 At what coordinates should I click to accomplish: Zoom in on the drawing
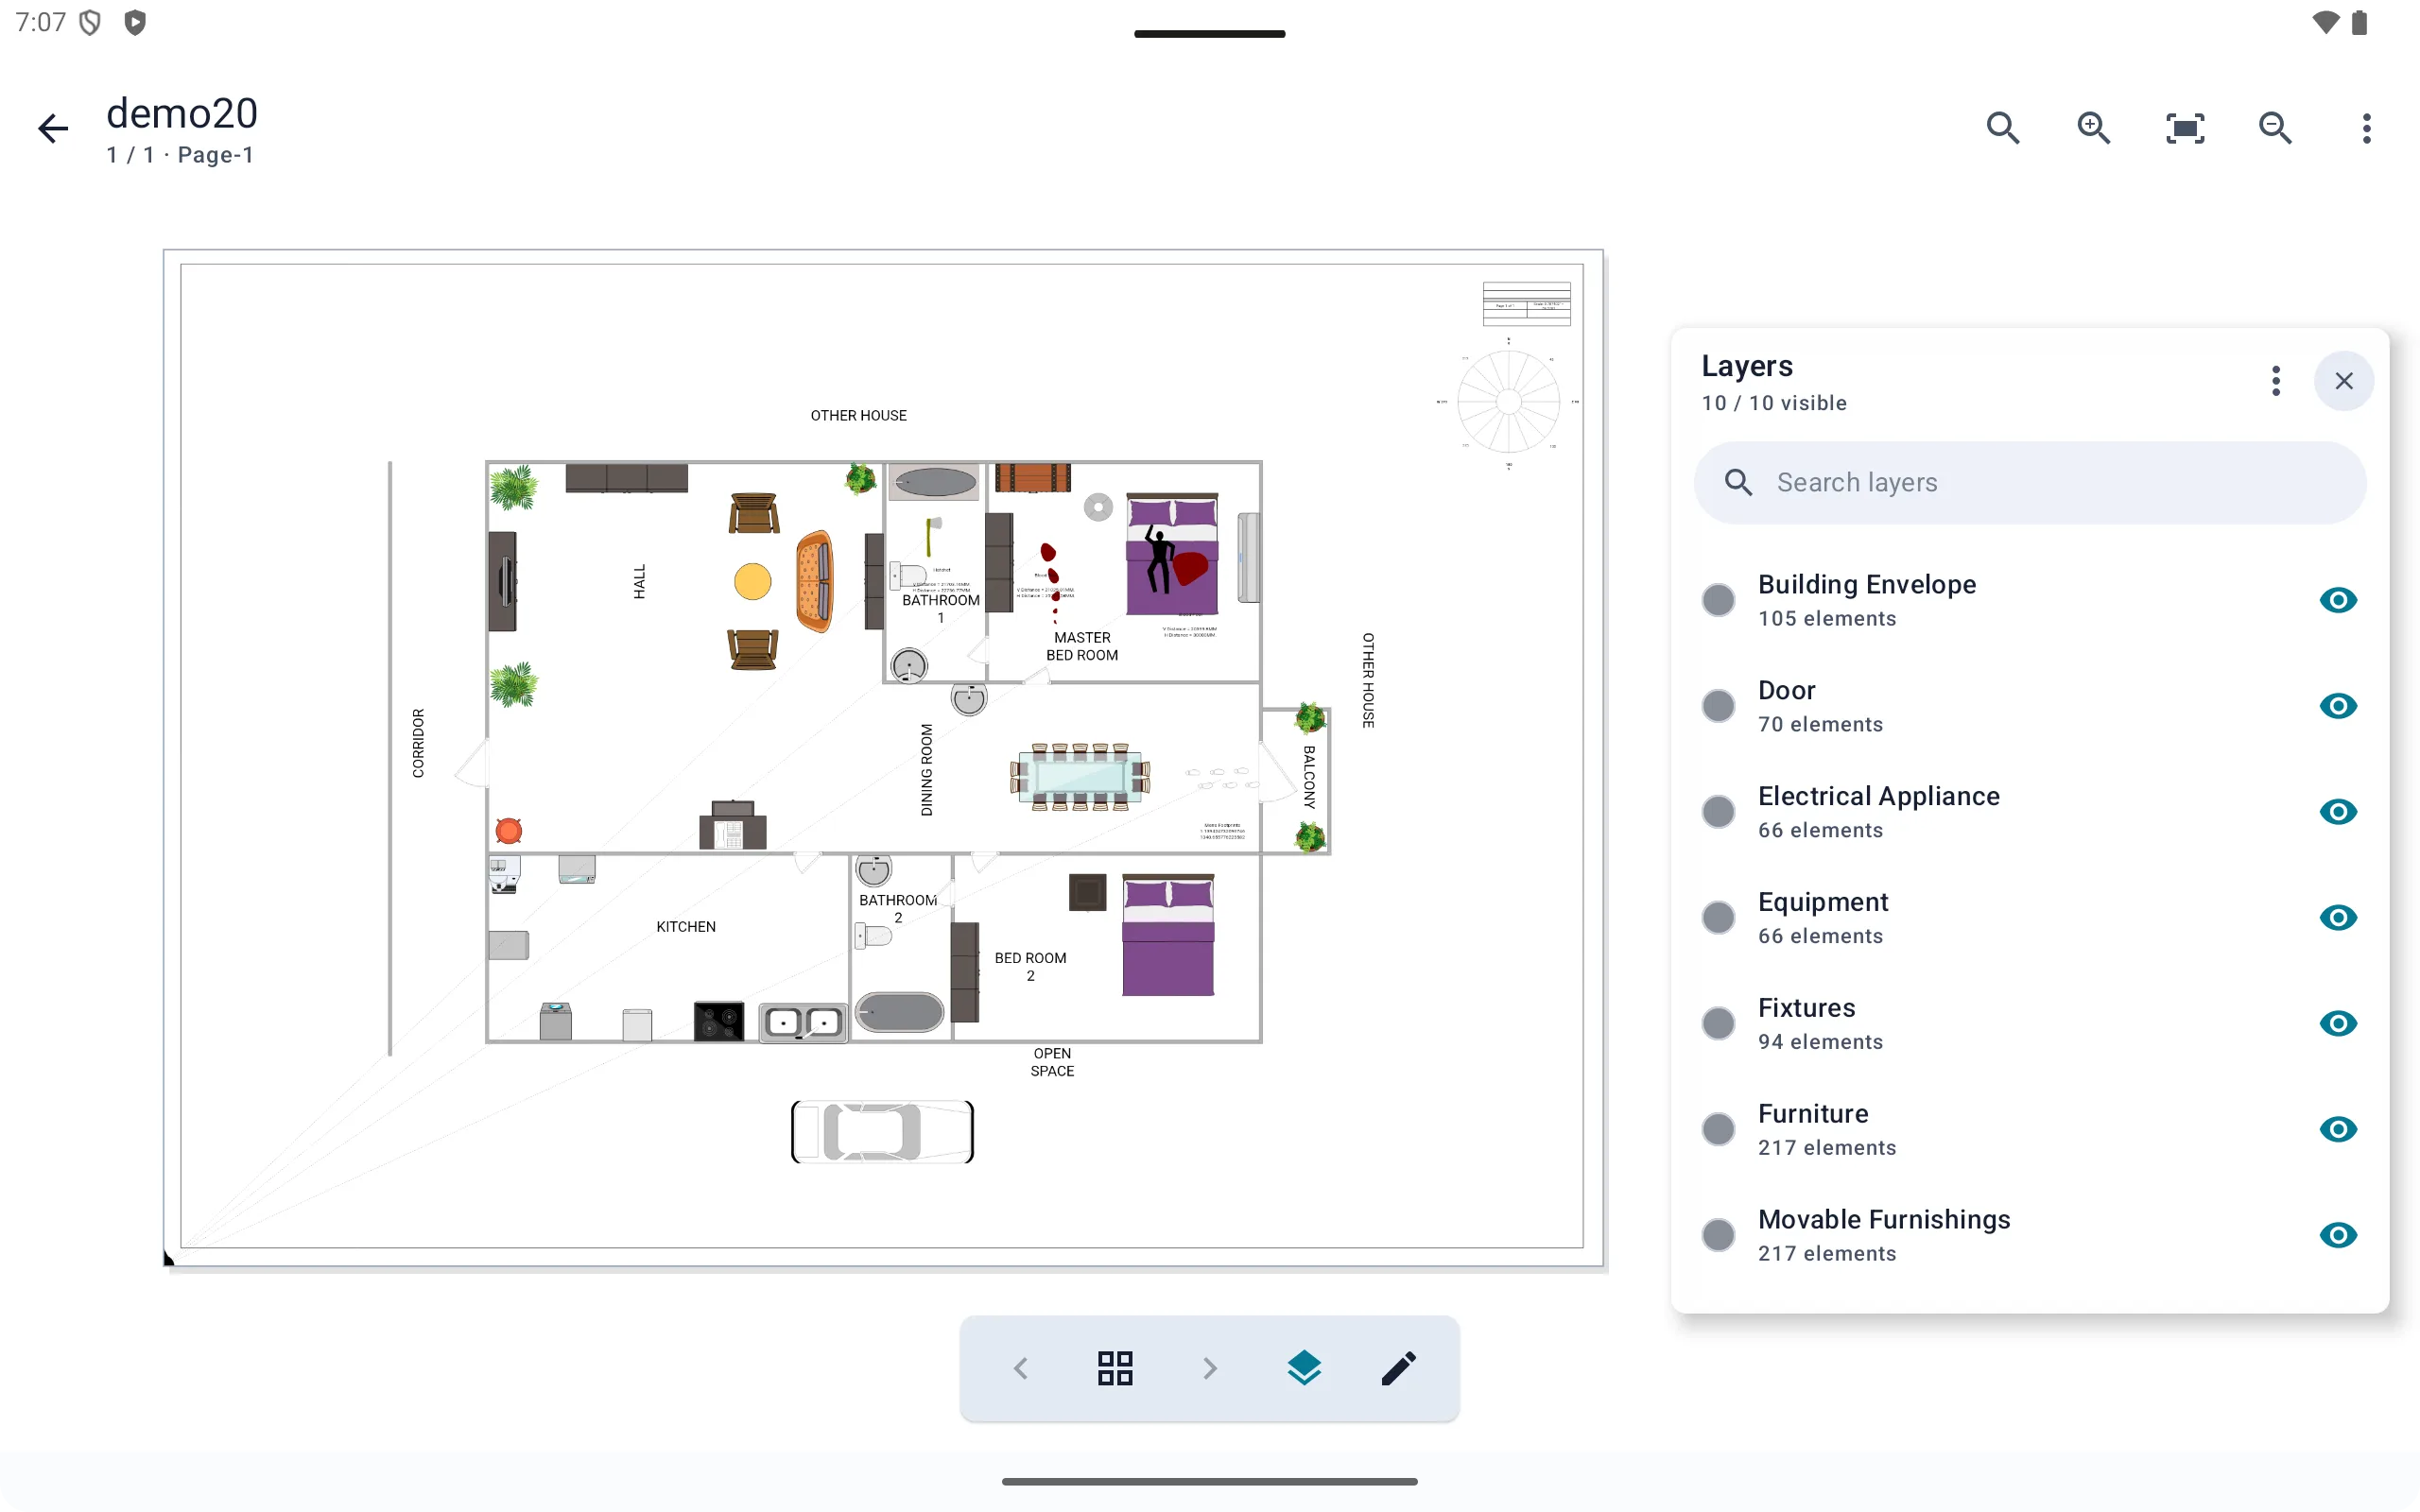(2094, 128)
